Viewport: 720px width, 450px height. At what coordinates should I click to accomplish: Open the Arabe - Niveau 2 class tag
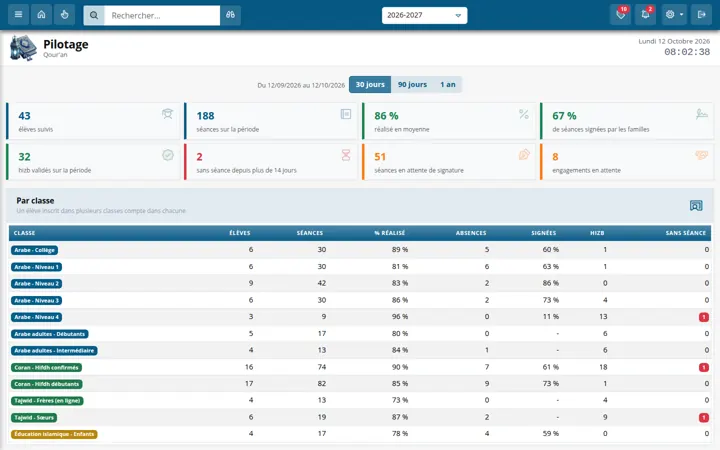point(36,284)
